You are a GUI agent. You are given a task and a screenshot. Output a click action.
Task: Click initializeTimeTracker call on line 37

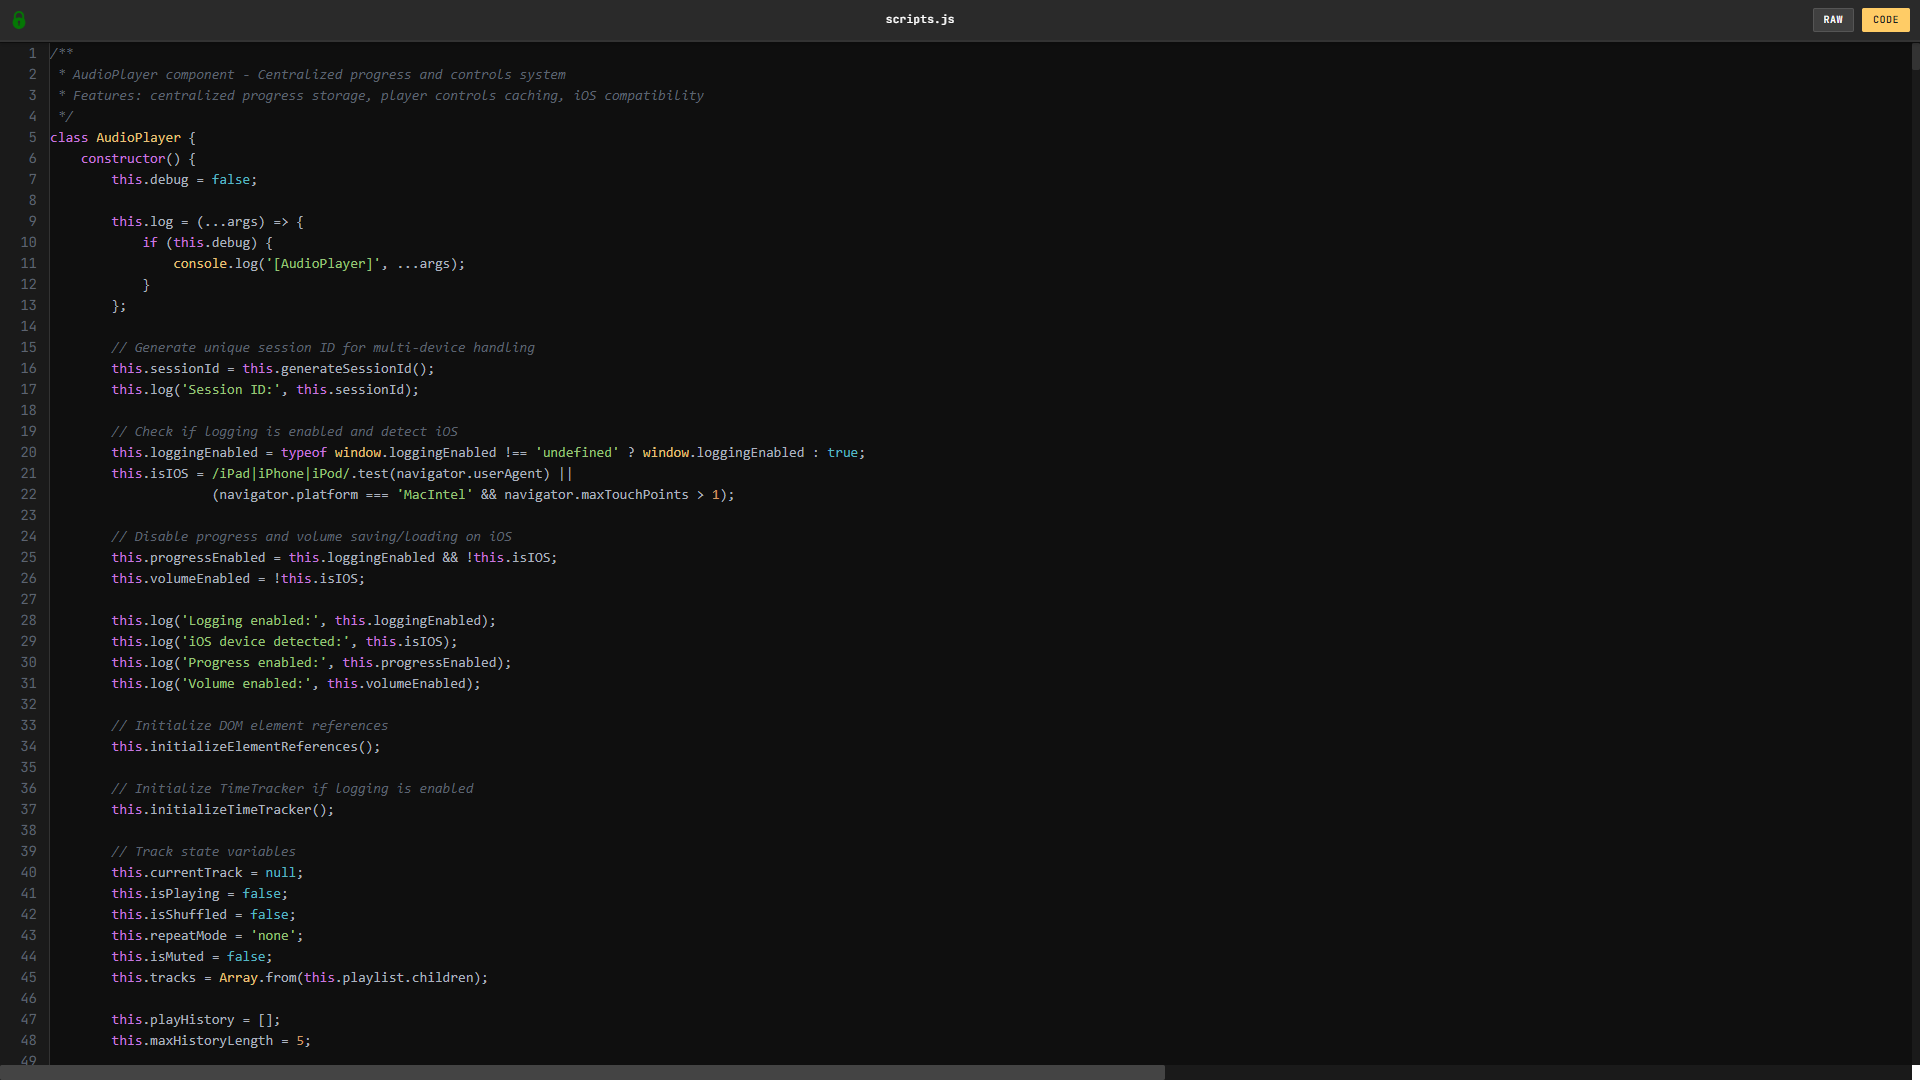click(230, 809)
